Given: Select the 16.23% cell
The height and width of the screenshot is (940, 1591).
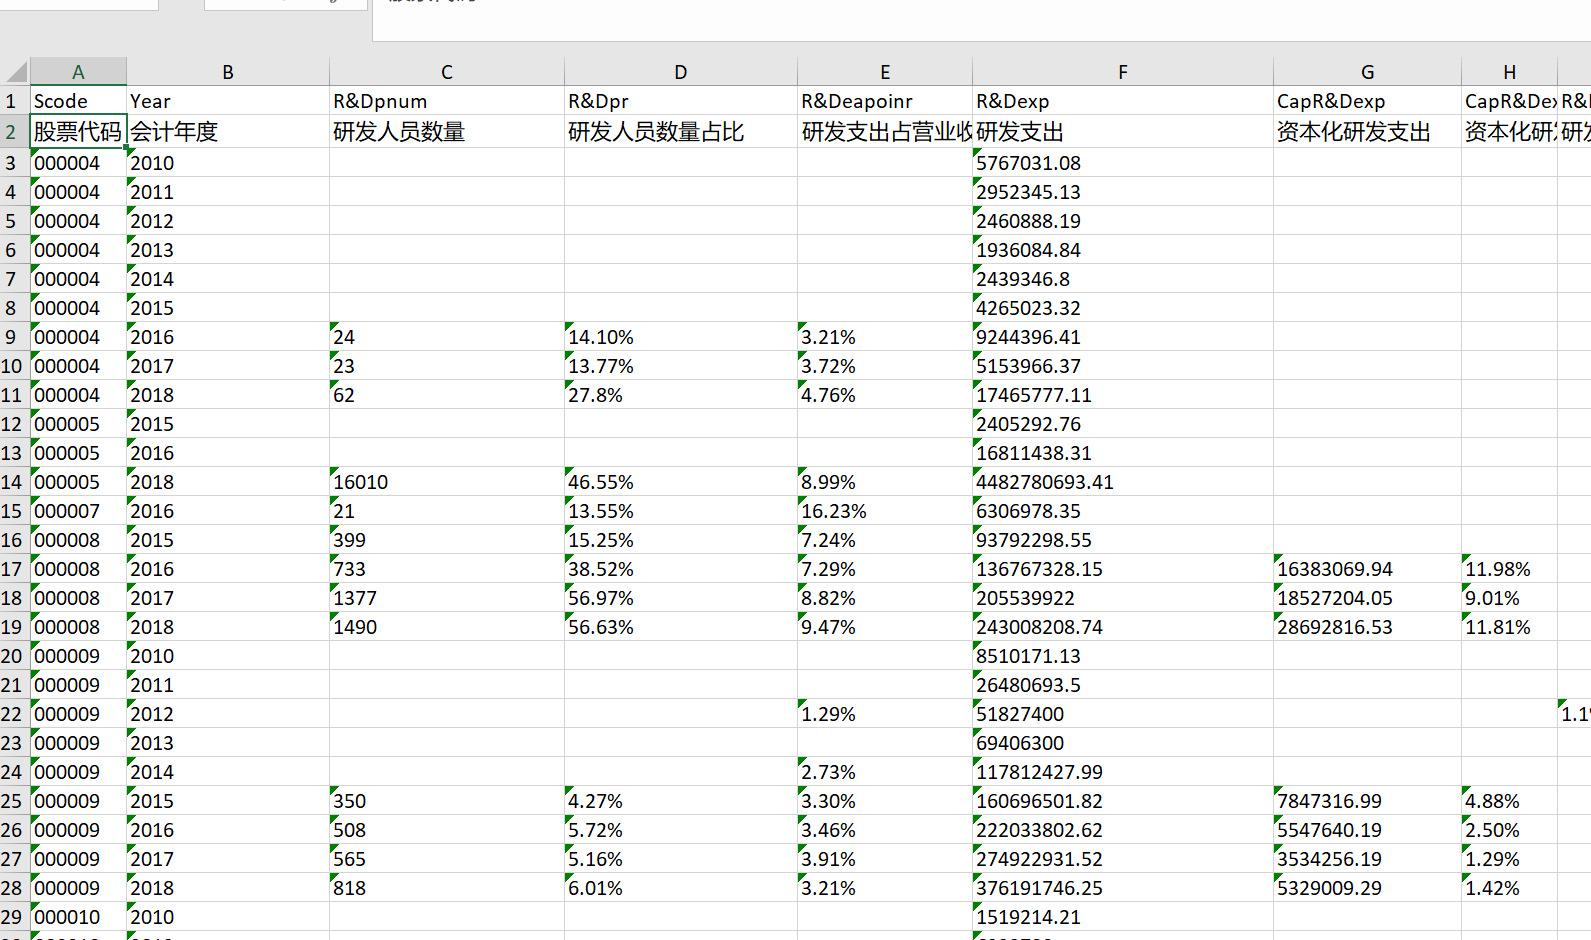Looking at the screenshot, I should [884, 511].
